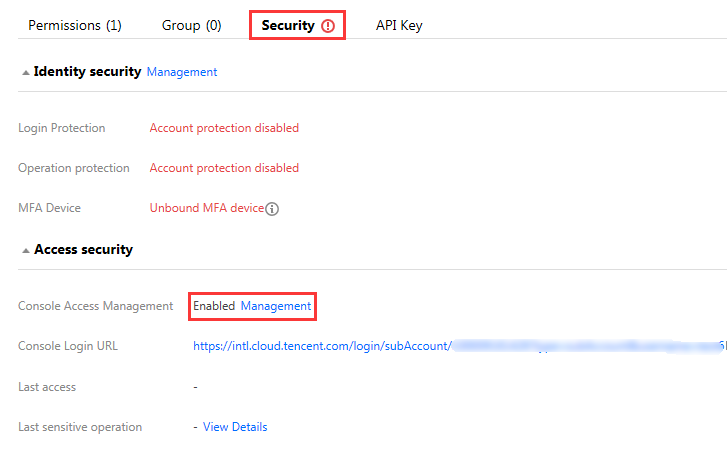Switch to the Group (0) tab

tap(191, 26)
